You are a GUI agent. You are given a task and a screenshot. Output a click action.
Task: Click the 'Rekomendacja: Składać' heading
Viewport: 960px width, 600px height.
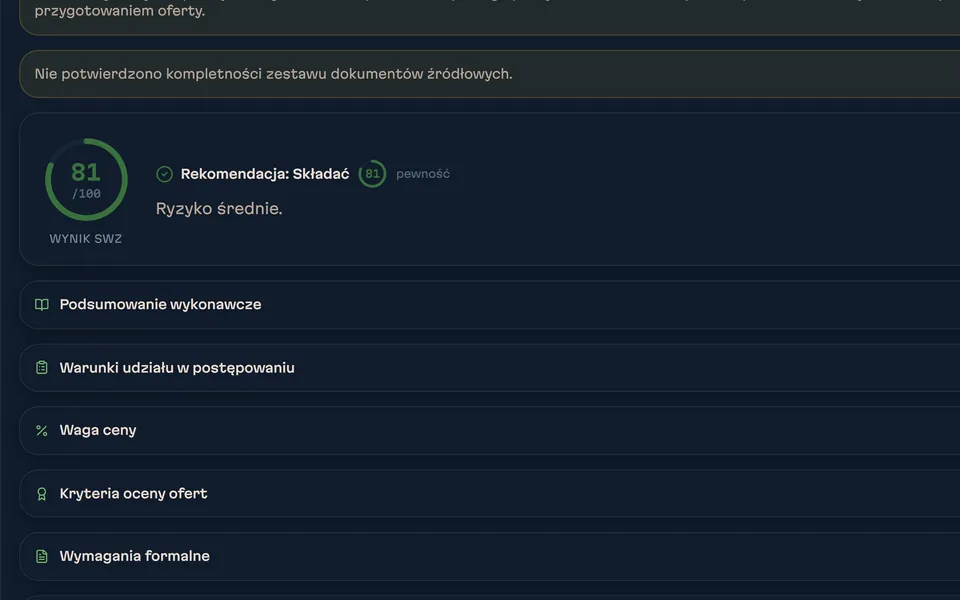264,174
